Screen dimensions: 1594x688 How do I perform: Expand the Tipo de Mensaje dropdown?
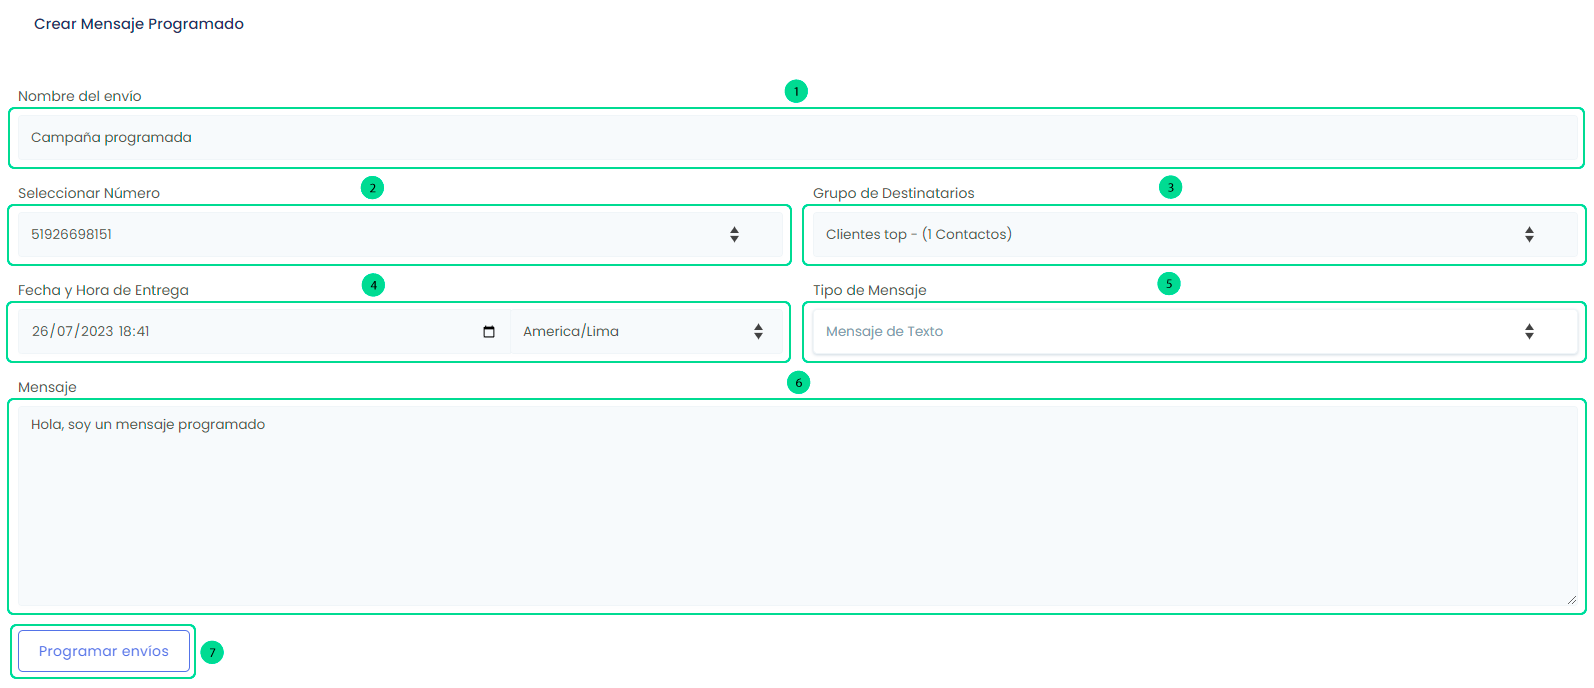click(x=1194, y=332)
